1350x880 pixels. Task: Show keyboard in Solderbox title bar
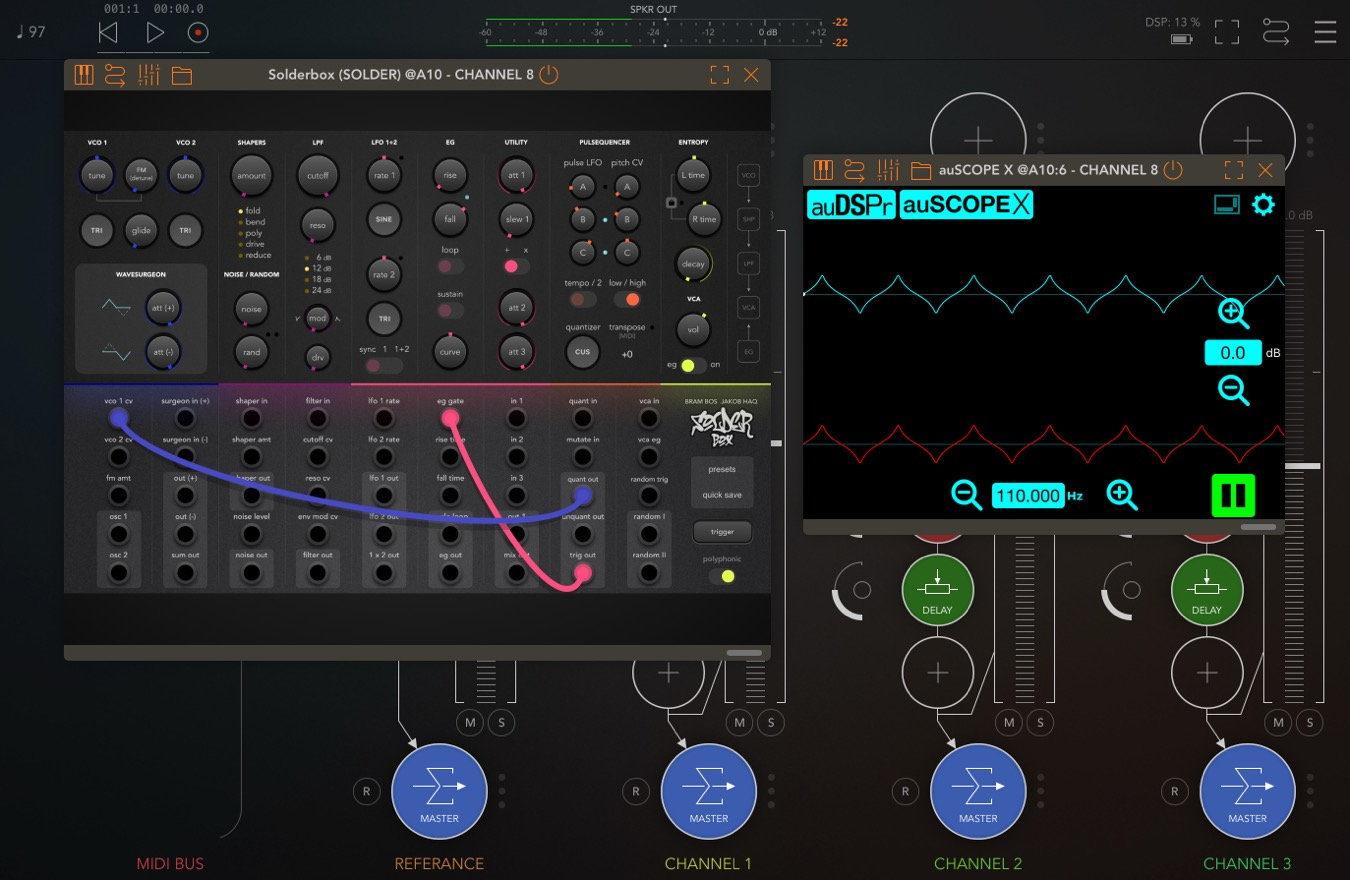click(84, 75)
